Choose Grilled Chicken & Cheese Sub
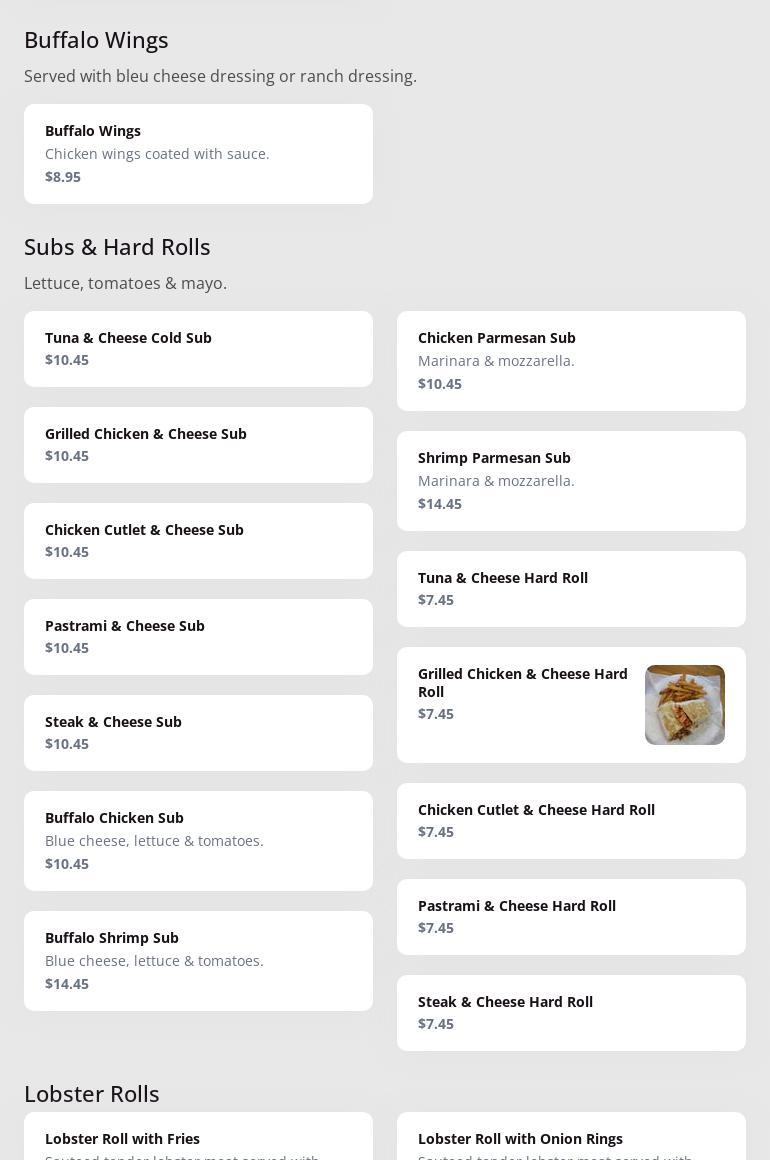770x1160 pixels. click(198, 445)
